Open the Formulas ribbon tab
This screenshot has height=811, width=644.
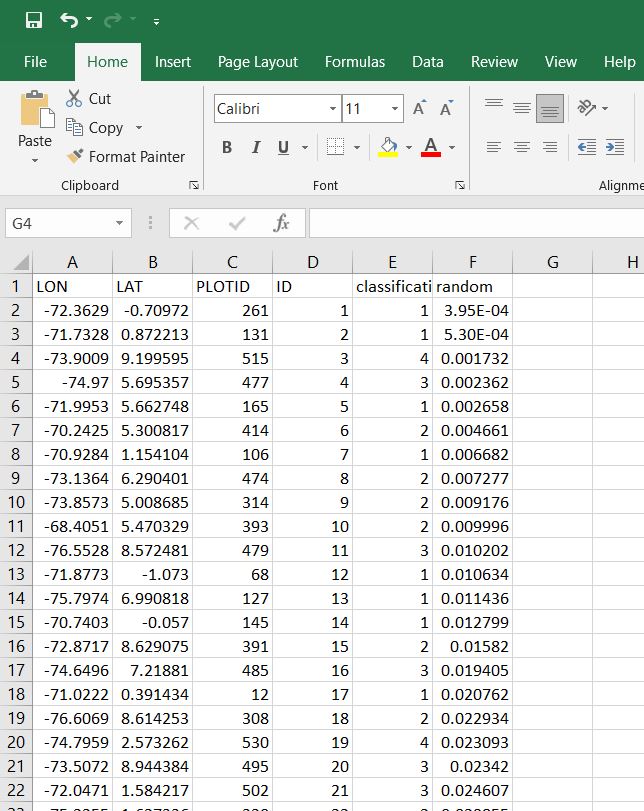[354, 62]
